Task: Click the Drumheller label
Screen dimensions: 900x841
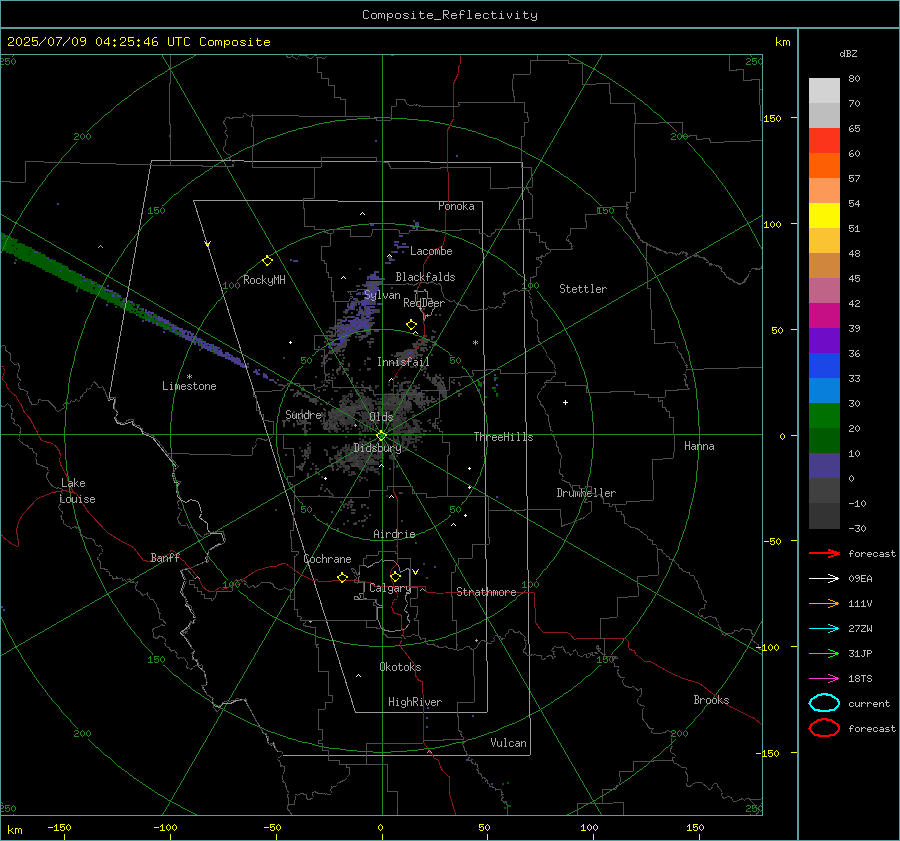Action: [x=586, y=493]
